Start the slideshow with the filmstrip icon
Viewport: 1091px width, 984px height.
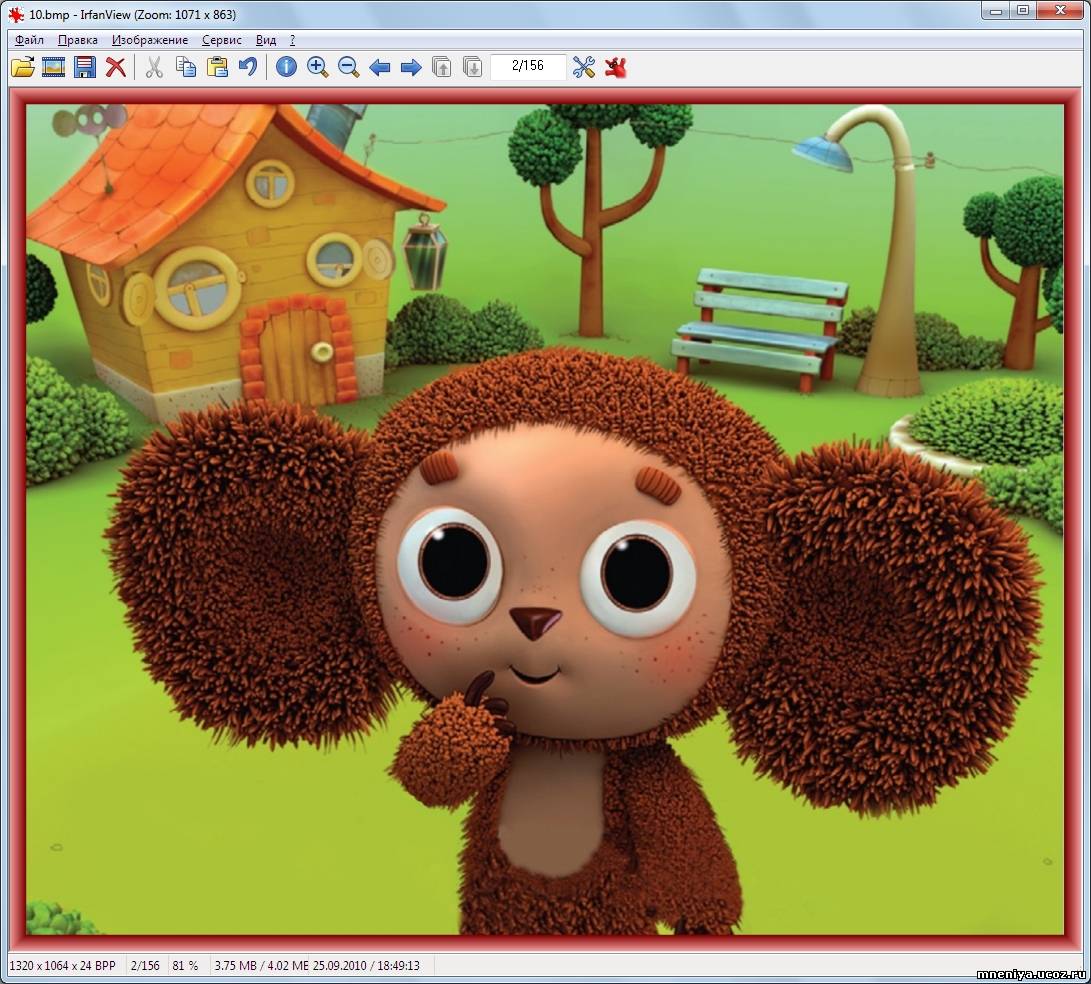tap(54, 67)
